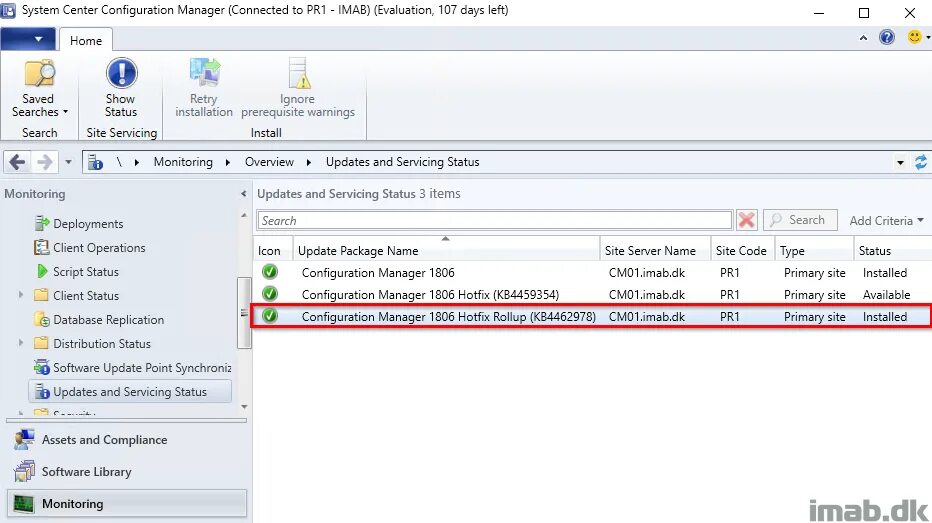This screenshot has width=932, height=523.
Task: Click Monitoring in the breadcrumb
Action: coord(183,162)
